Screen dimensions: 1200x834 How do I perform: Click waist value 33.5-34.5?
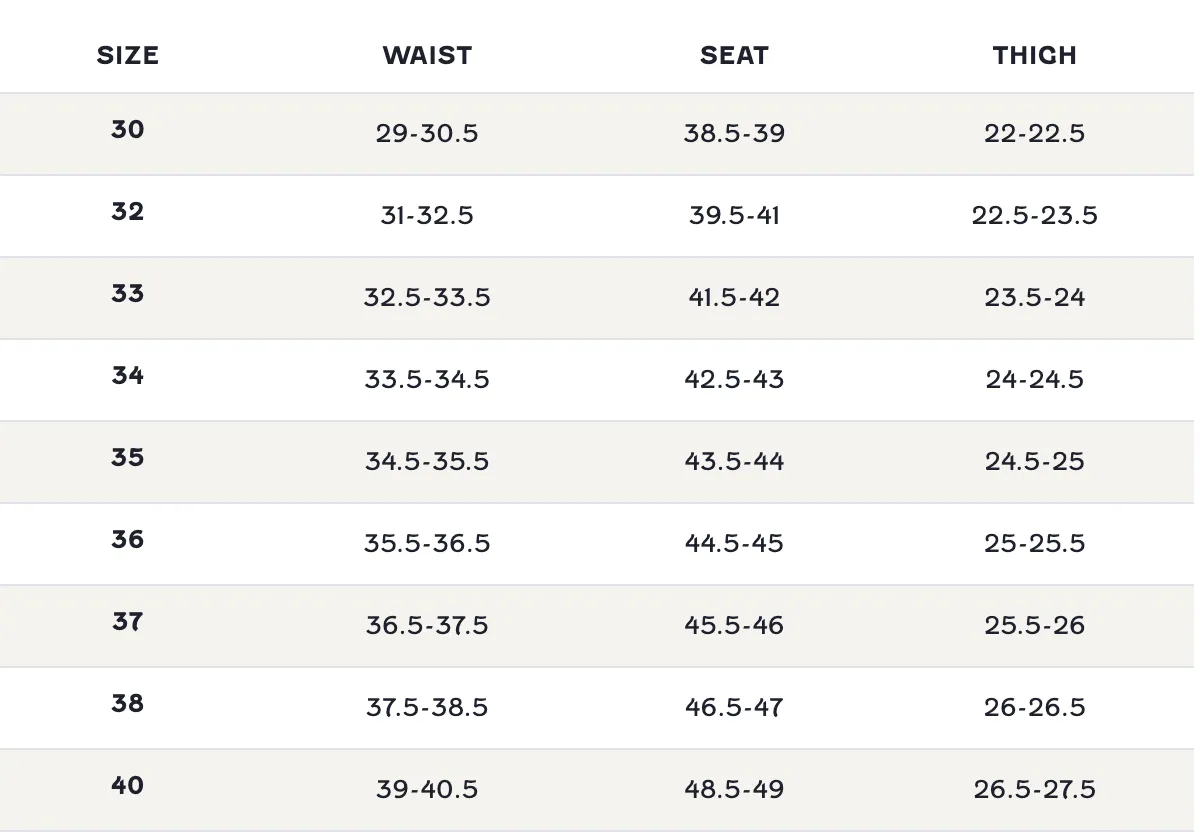(427, 379)
